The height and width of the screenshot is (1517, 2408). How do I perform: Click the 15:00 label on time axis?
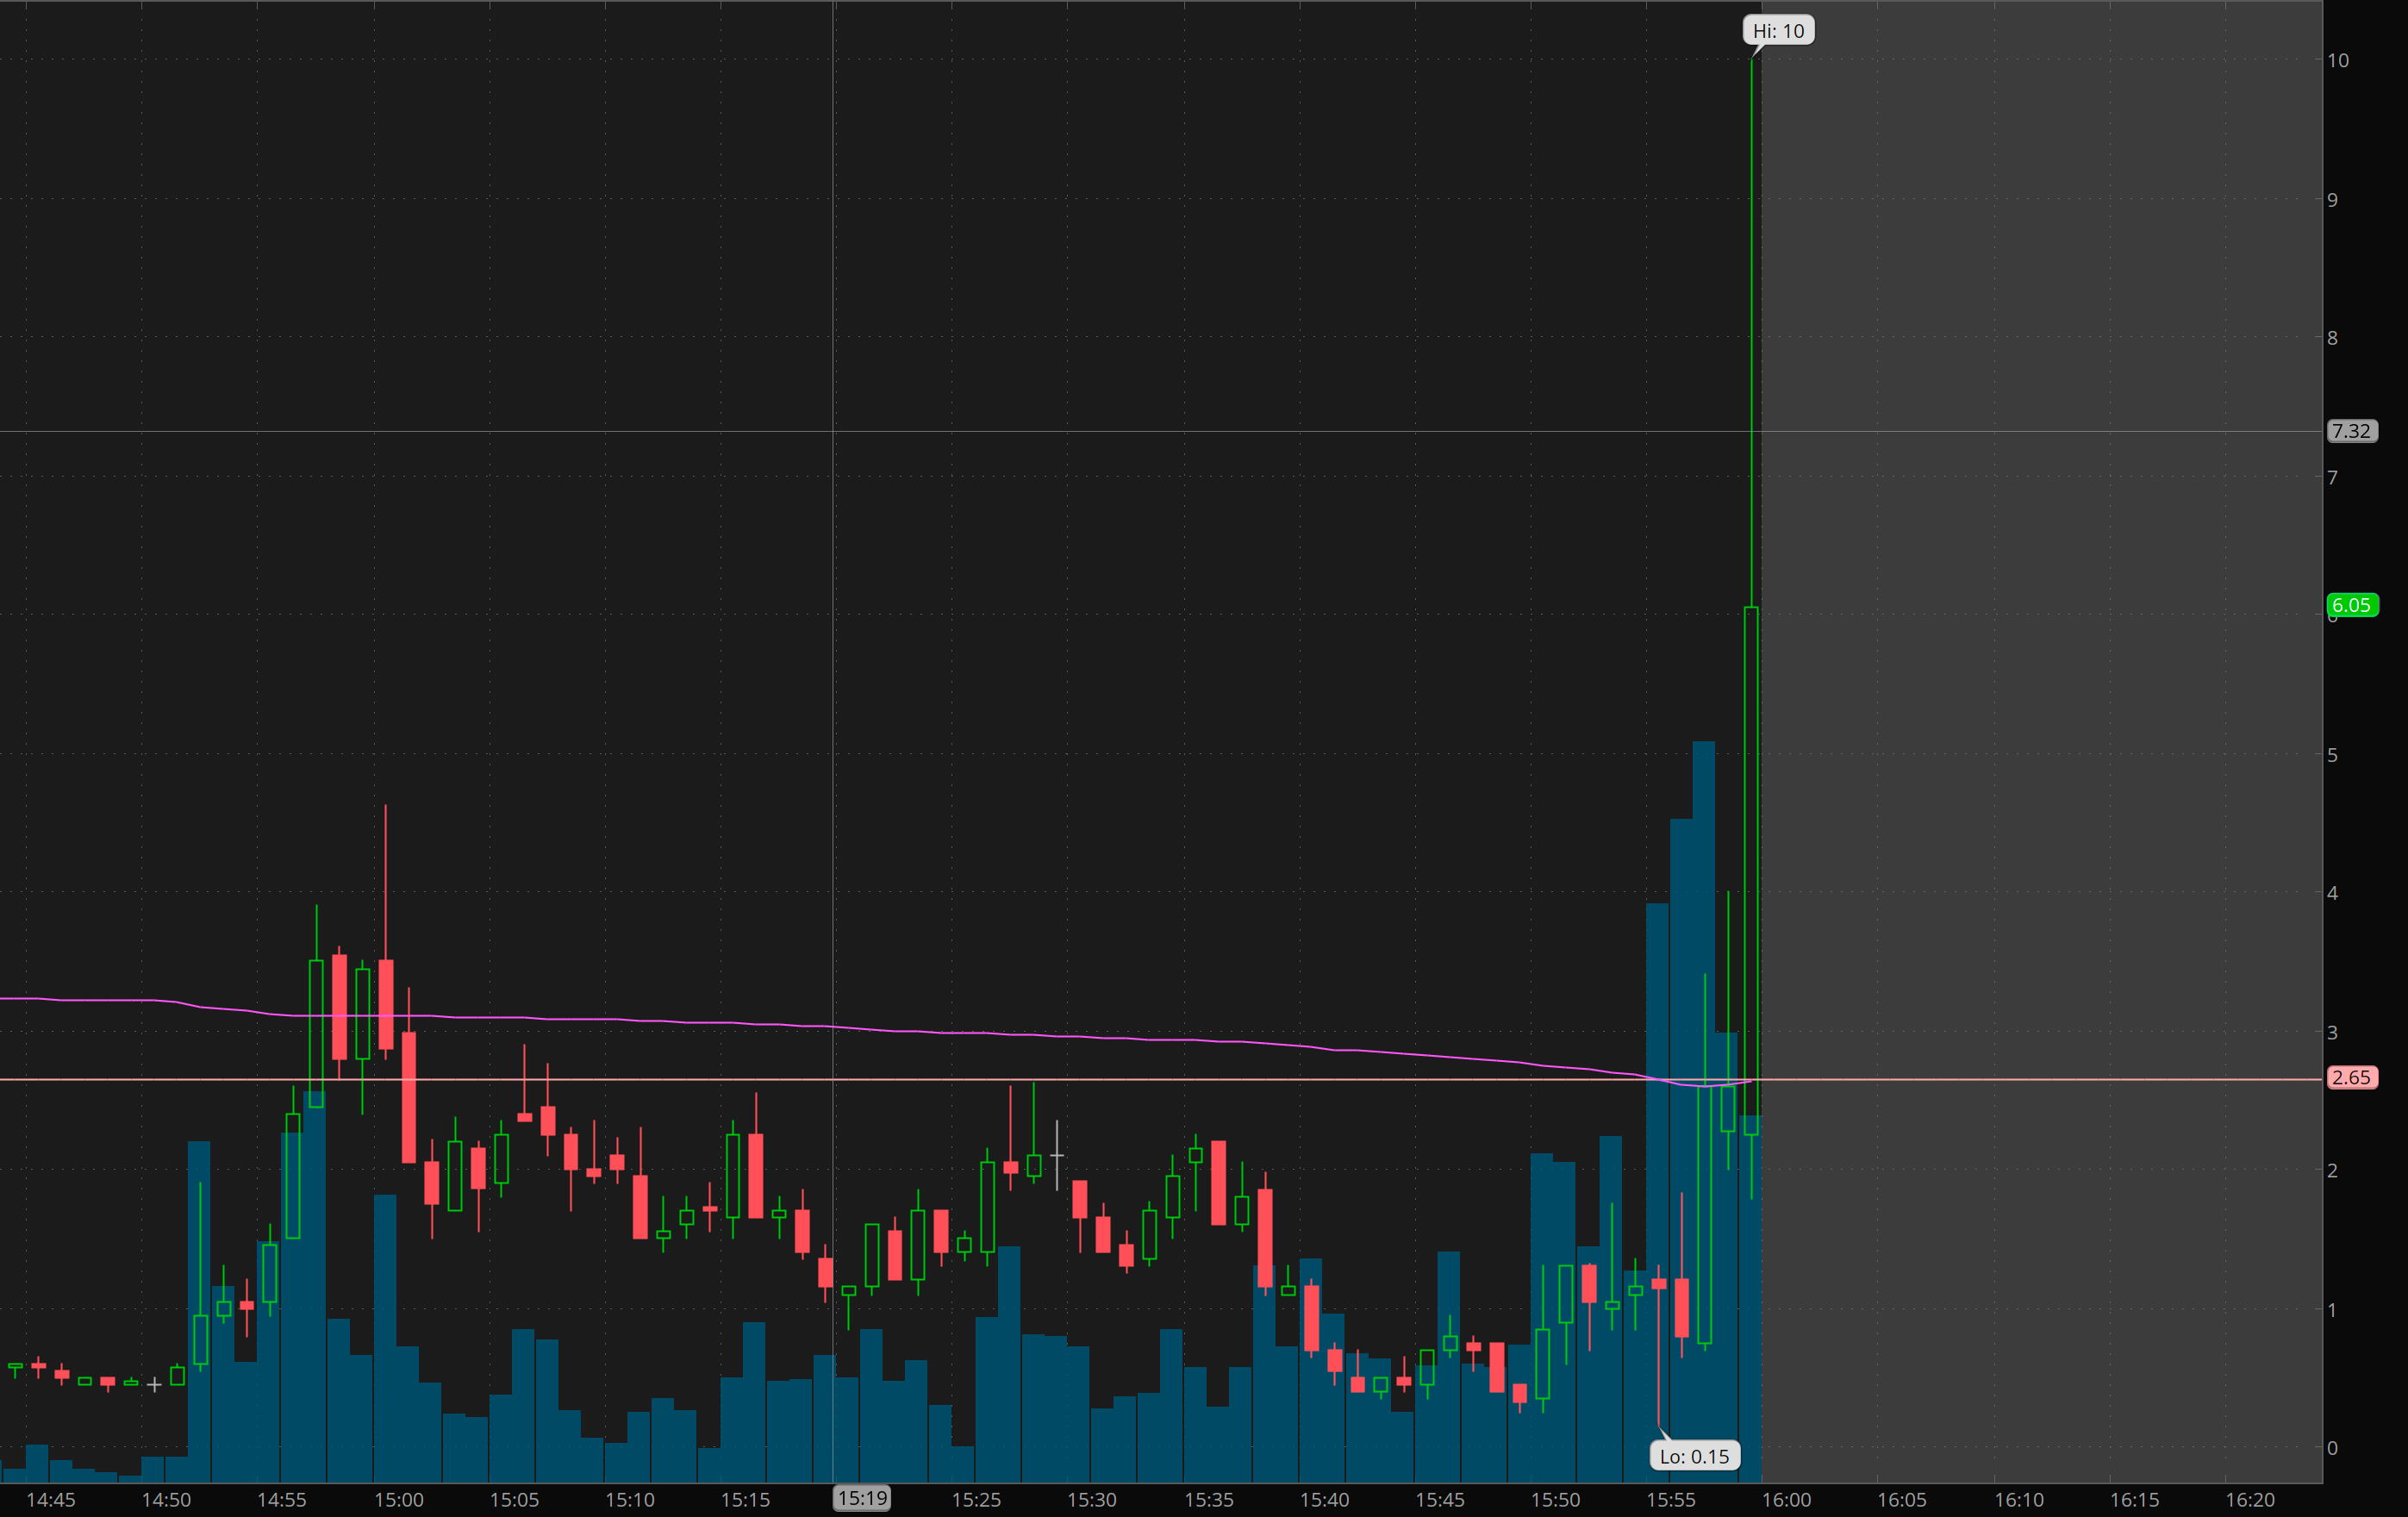coord(399,1500)
